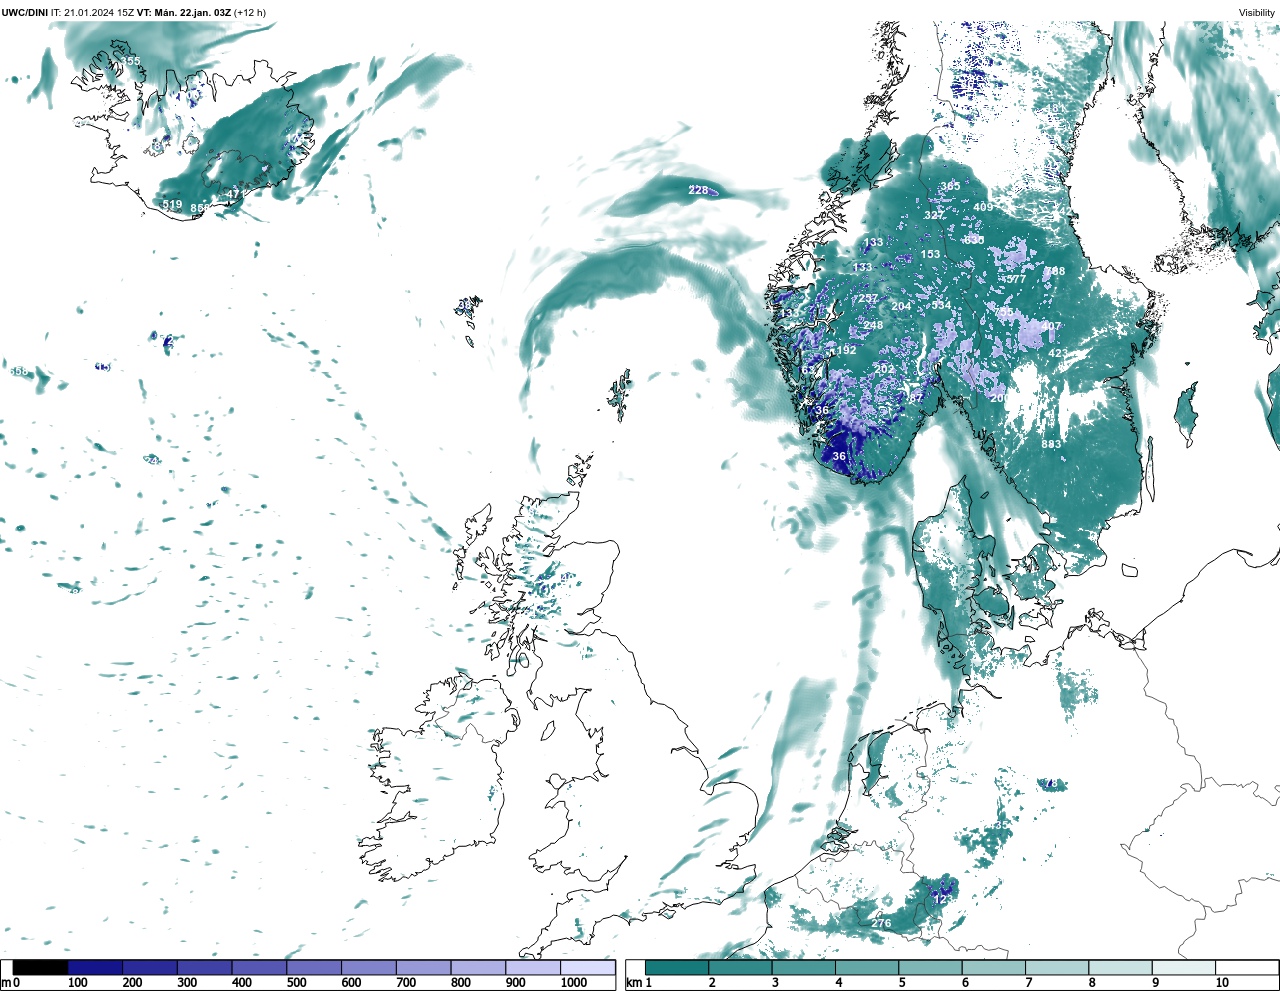
Task: Pick the 5–6 km legend swatch
Action: tap(930, 968)
